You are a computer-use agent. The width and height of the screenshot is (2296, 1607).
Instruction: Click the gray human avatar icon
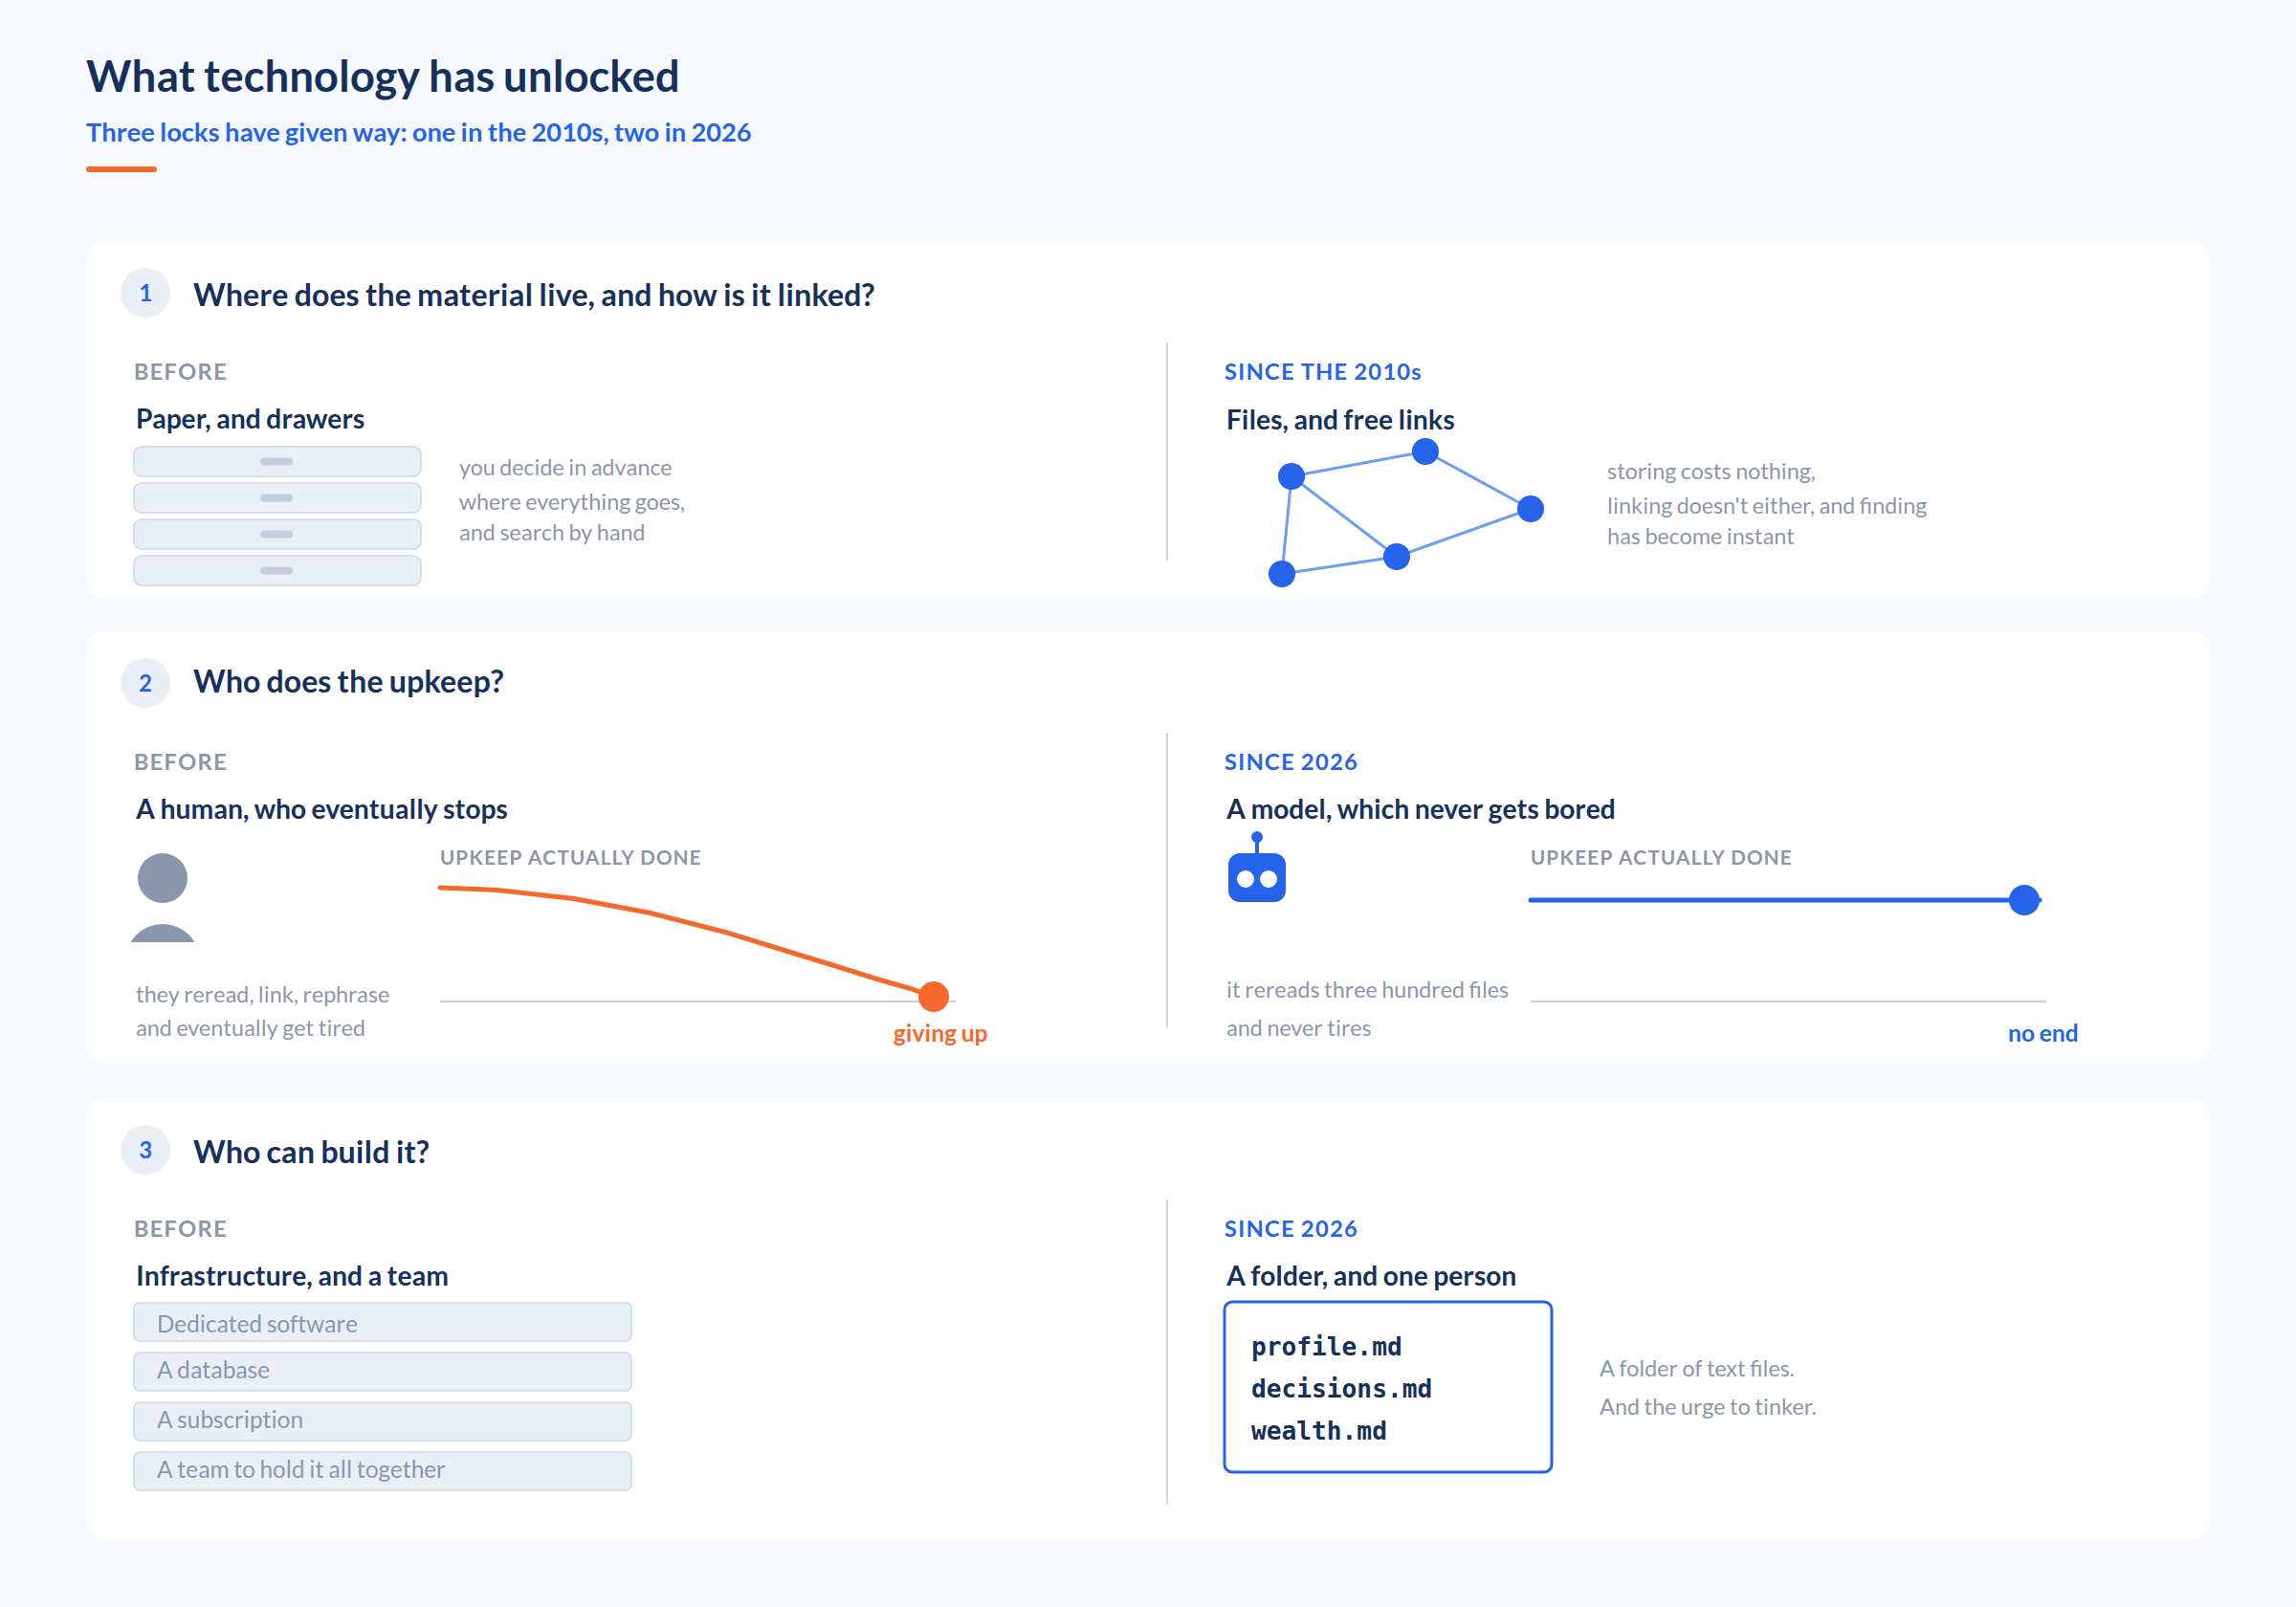click(x=162, y=897)
